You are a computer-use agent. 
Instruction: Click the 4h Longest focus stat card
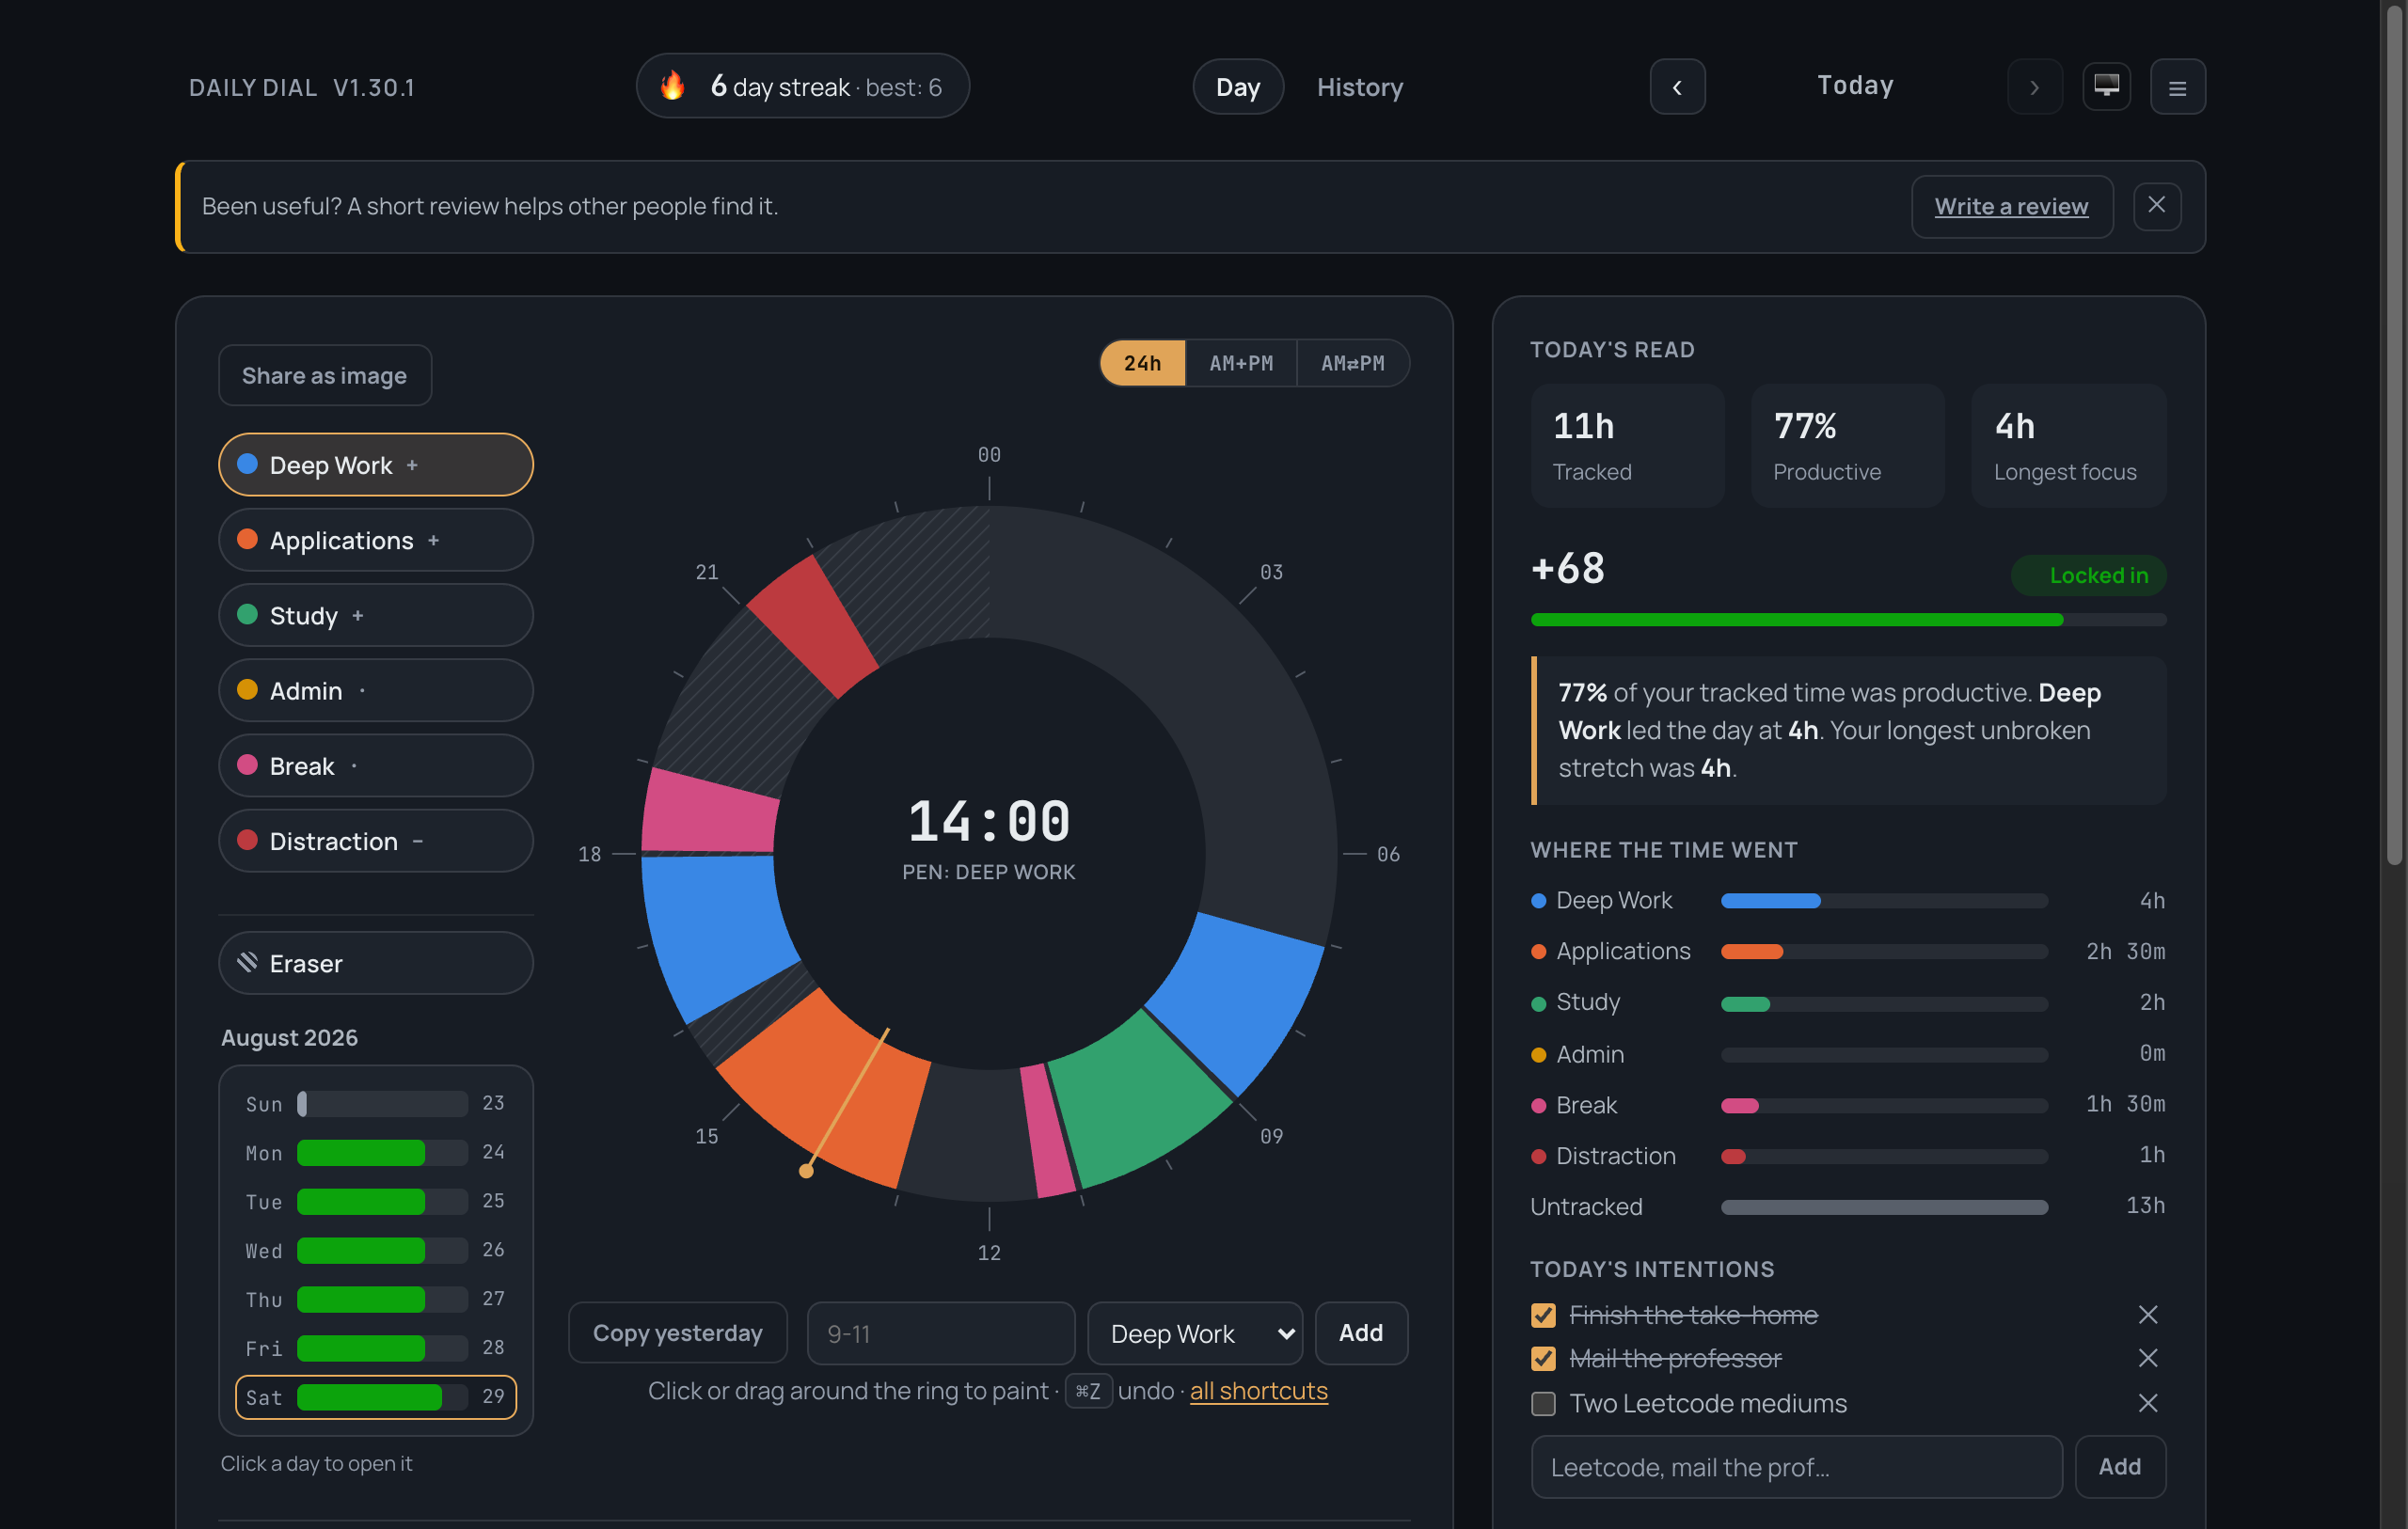[x=2068, y=445]
